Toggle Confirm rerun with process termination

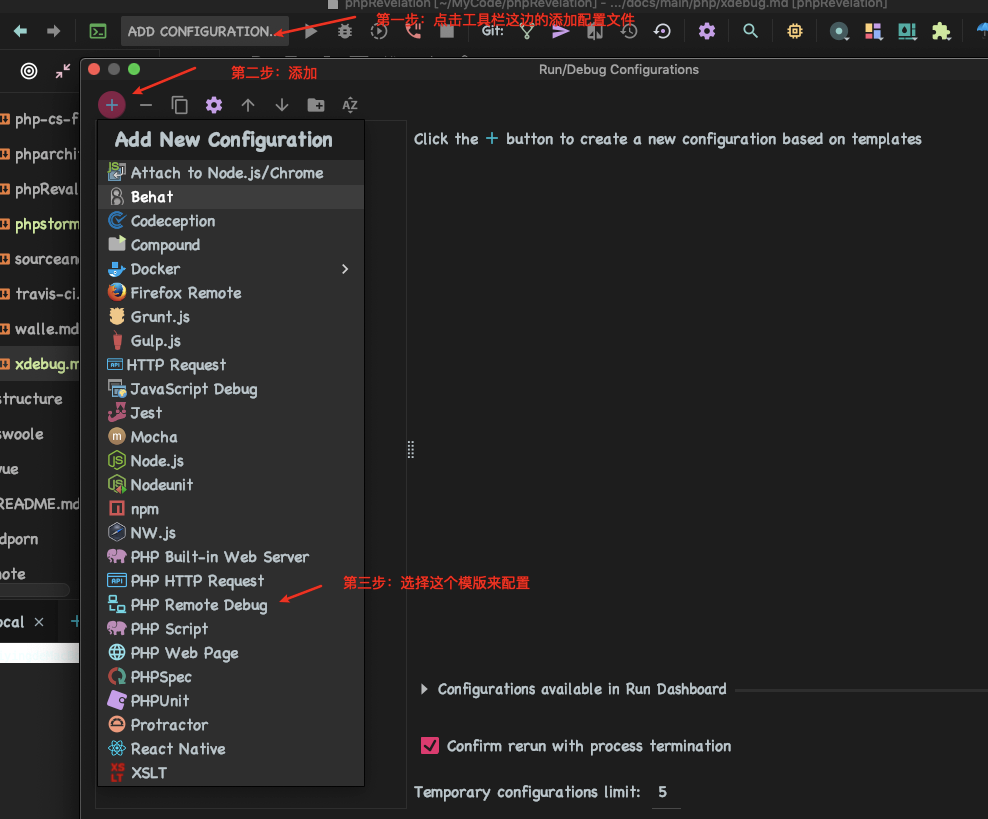pyautogui.click(x=431, y=746)
